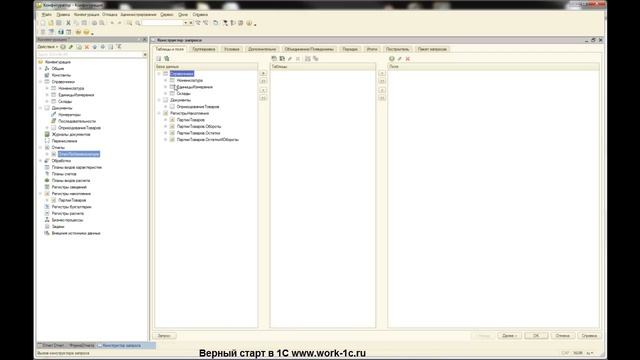Switch to the Итоги tab

click(372, 49)
